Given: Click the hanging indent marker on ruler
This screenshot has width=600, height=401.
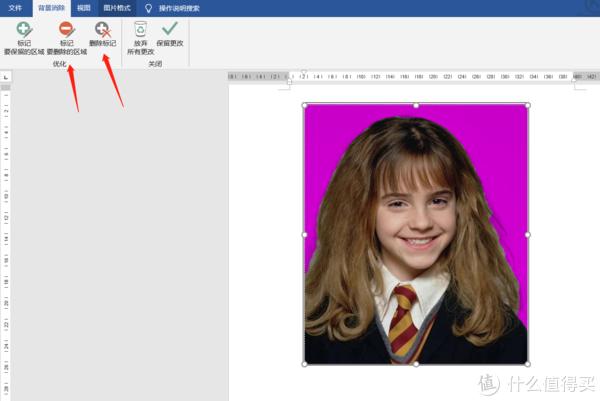Looking at the screenshot, I should pos(290,82).
